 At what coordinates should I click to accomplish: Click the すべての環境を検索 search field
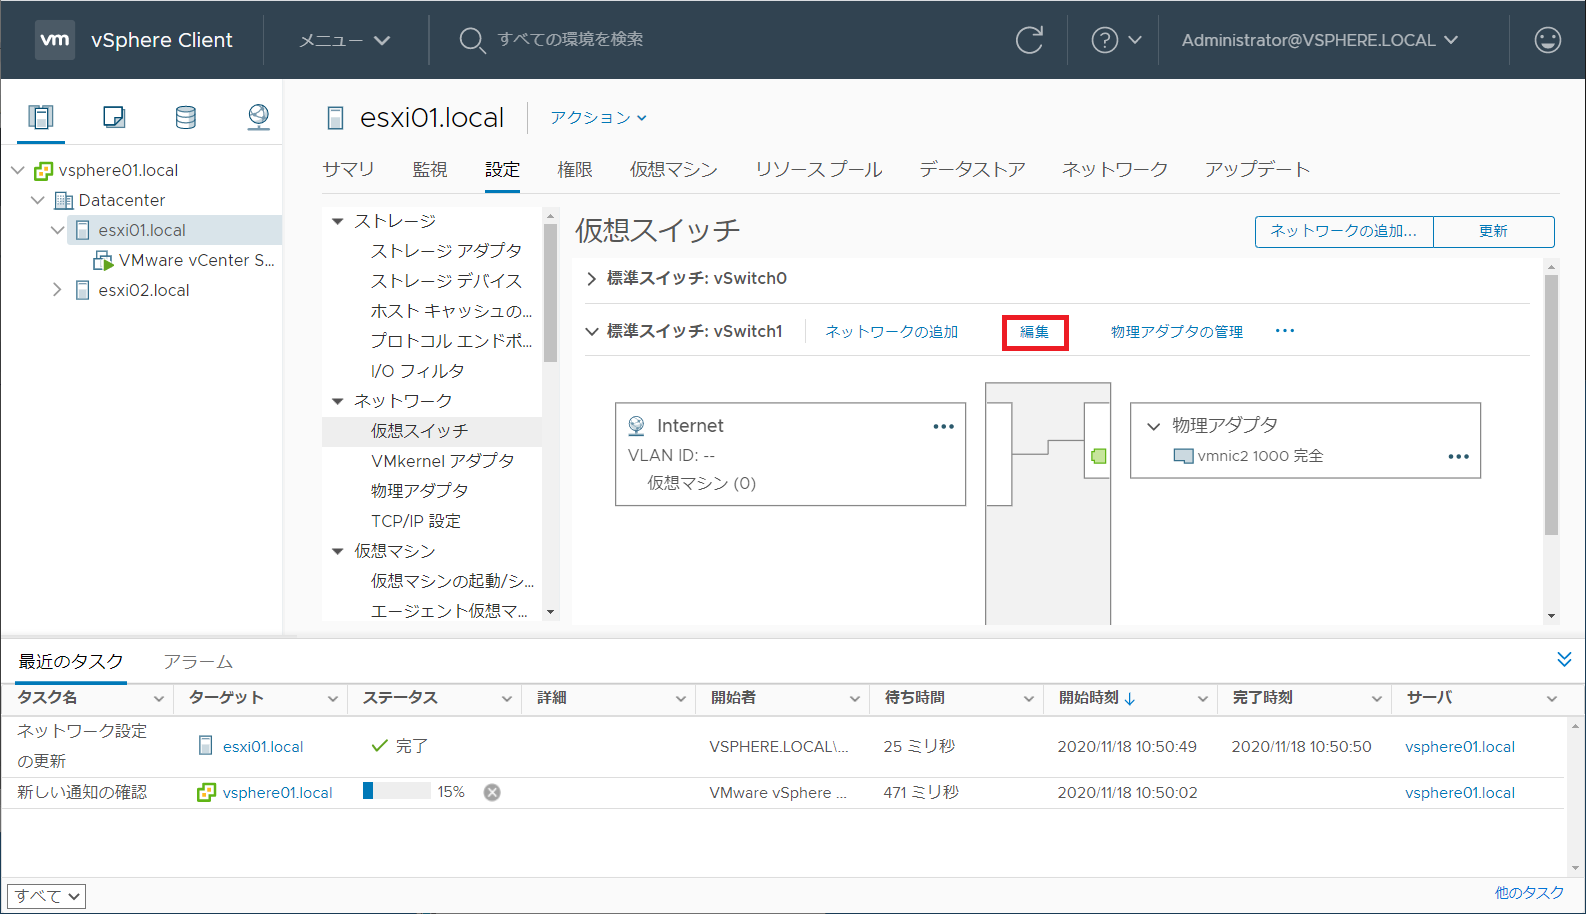click(x=572, y=40)
